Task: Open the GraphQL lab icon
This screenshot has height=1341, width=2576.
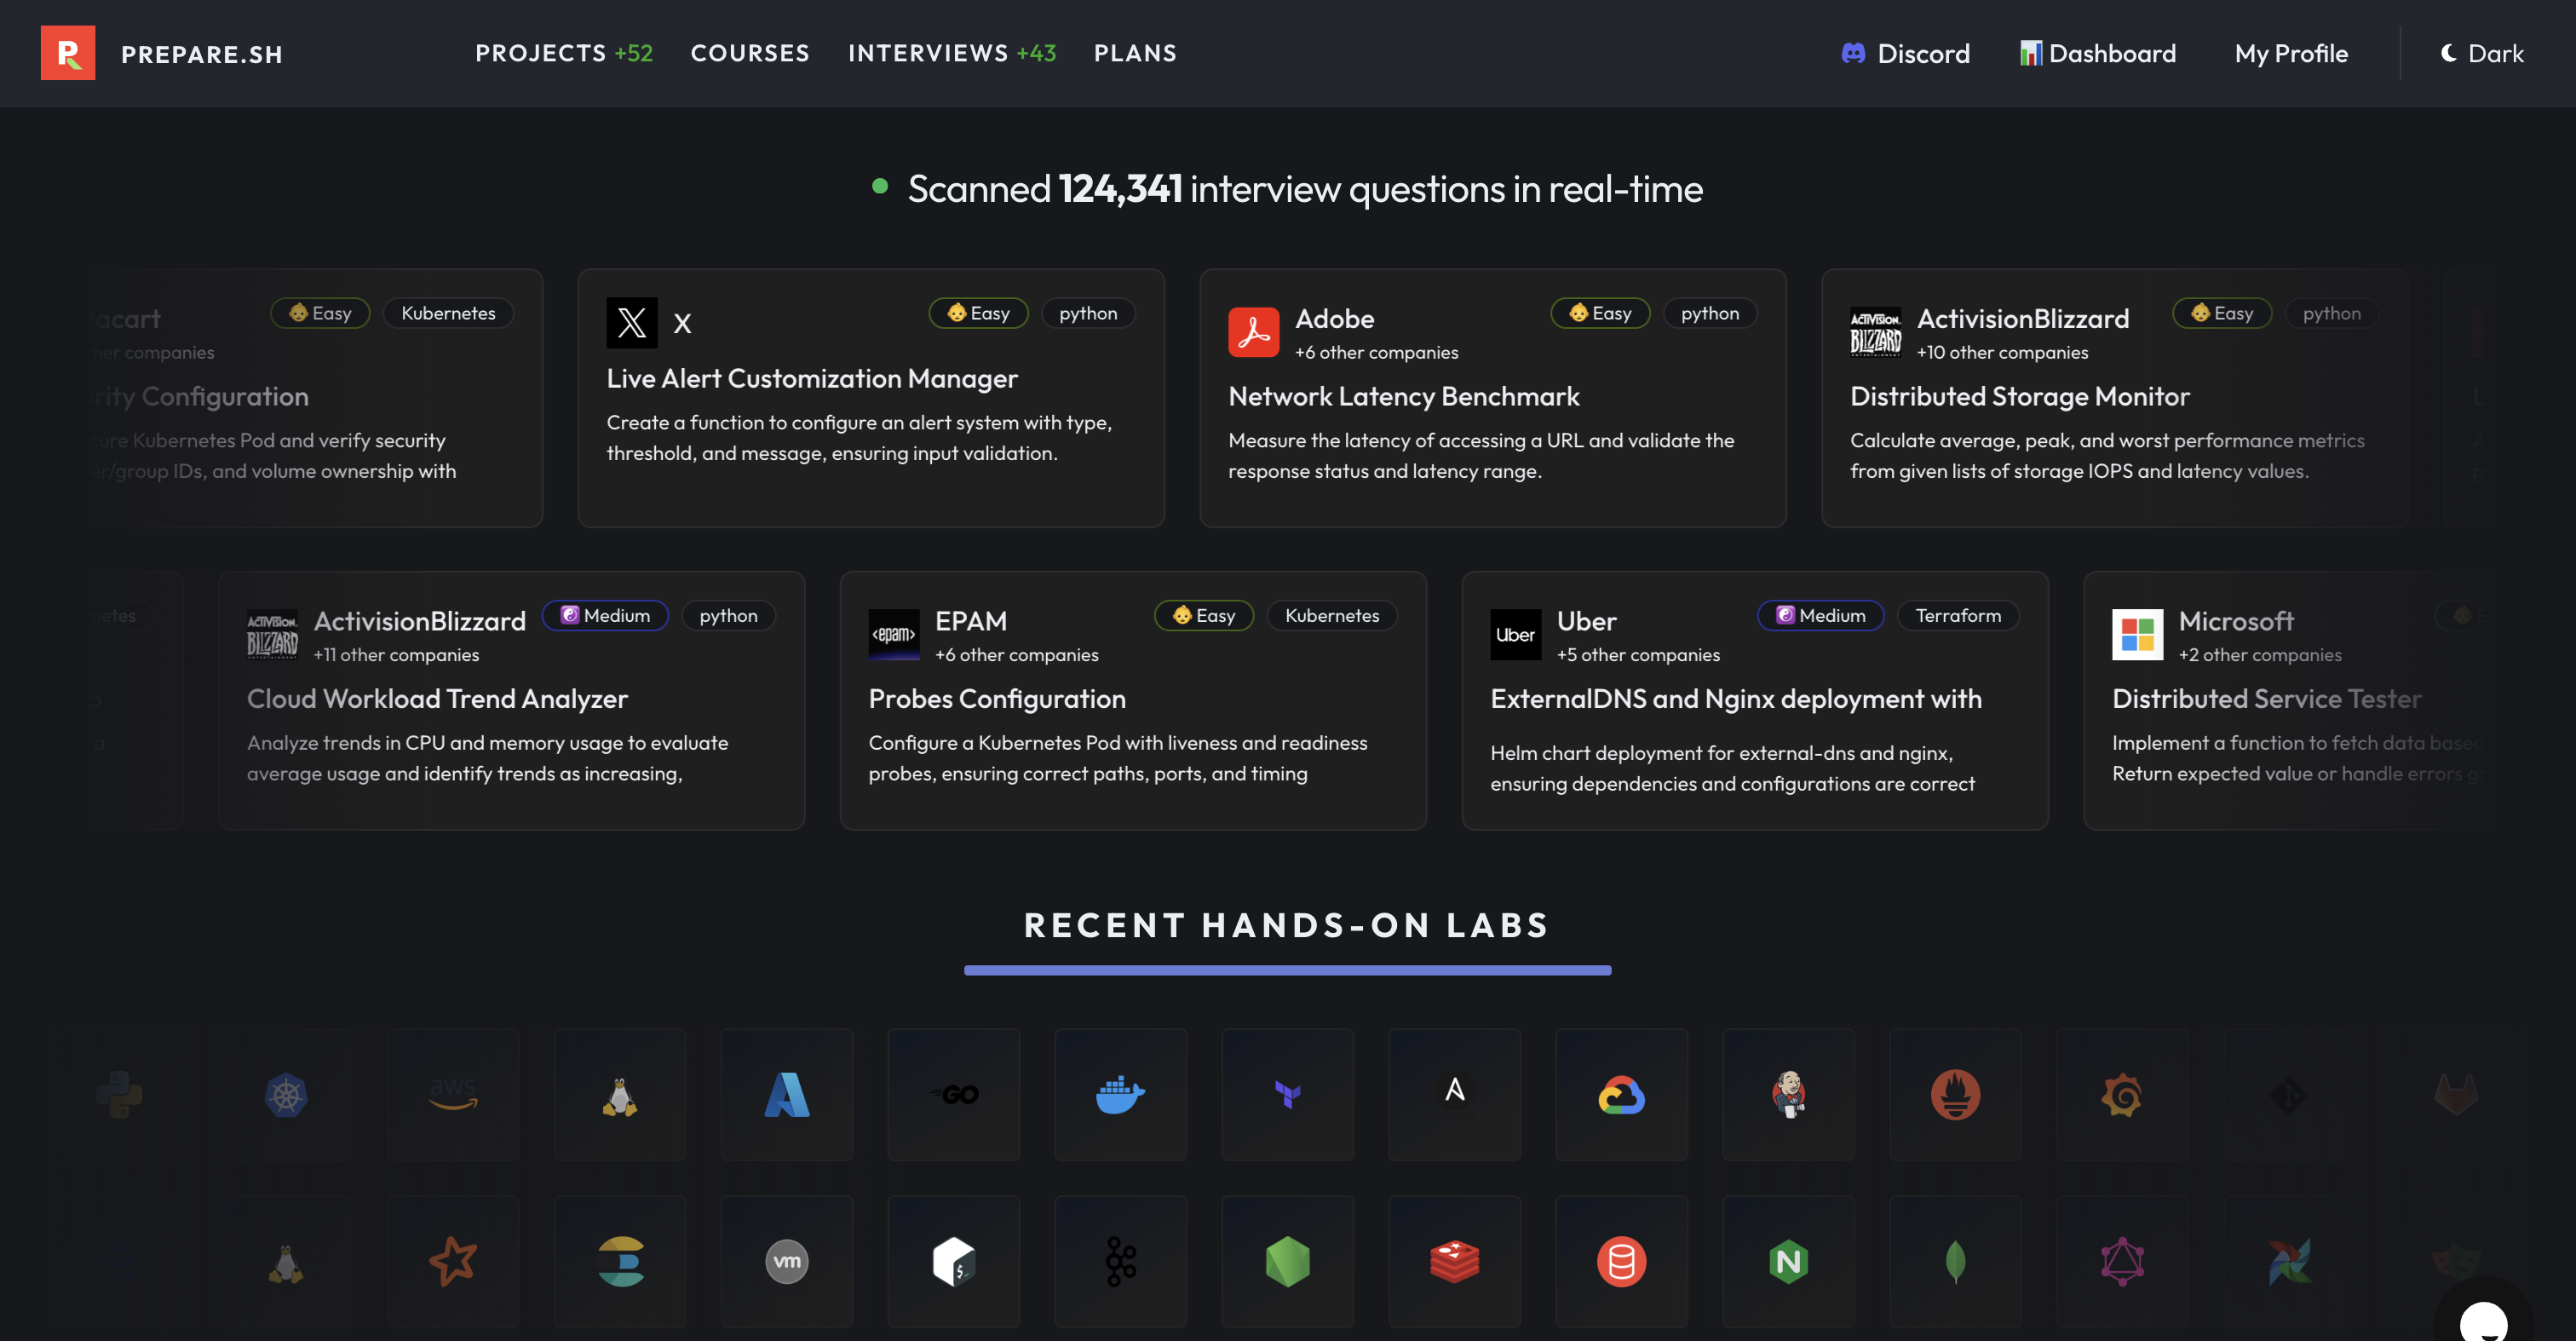Action: pyautogui.click(x=2123, y=1262)
